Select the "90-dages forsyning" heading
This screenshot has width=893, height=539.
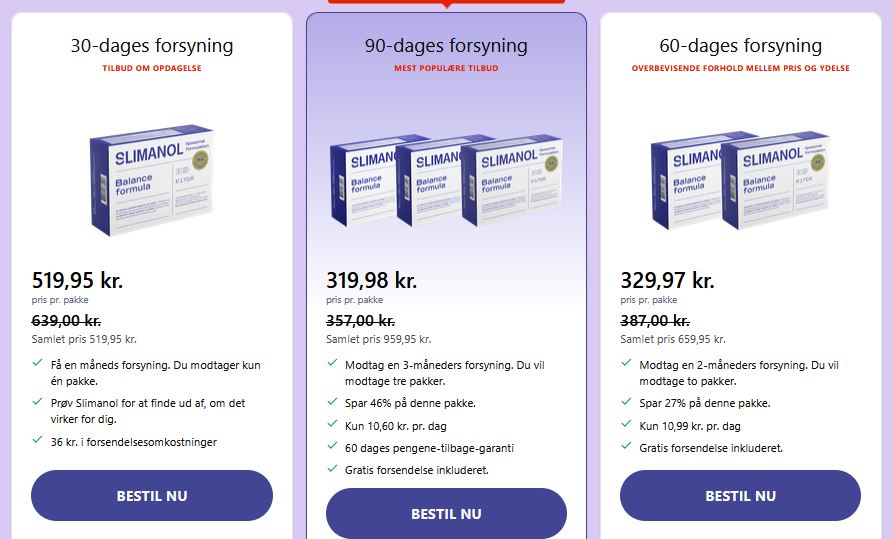pyautogui.click(x=446, y=46)
